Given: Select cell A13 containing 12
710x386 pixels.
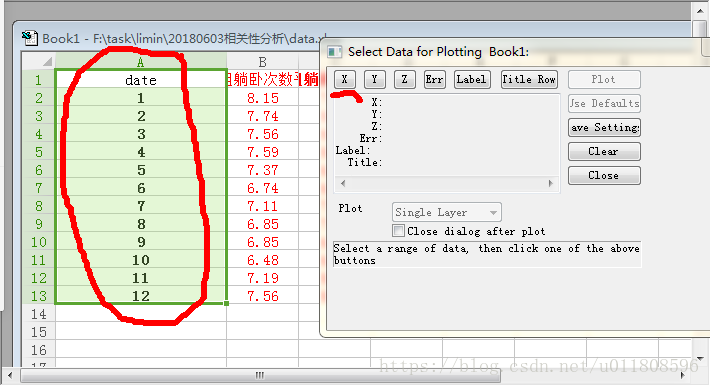Looking at the screenshot, I should click(x=141, y=296).
